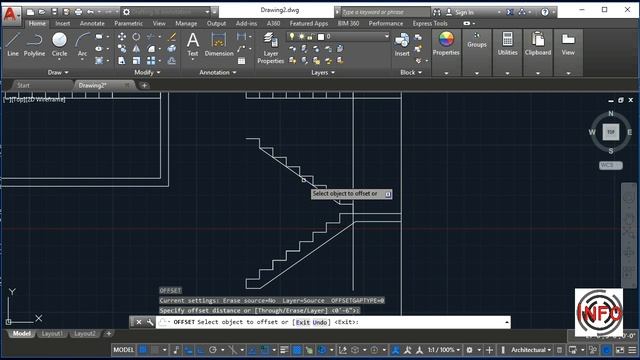Image resolution: width=640 pixels, height=360 pixels.
Task: Expand the Draw panel
Action: tap(58, 72)
